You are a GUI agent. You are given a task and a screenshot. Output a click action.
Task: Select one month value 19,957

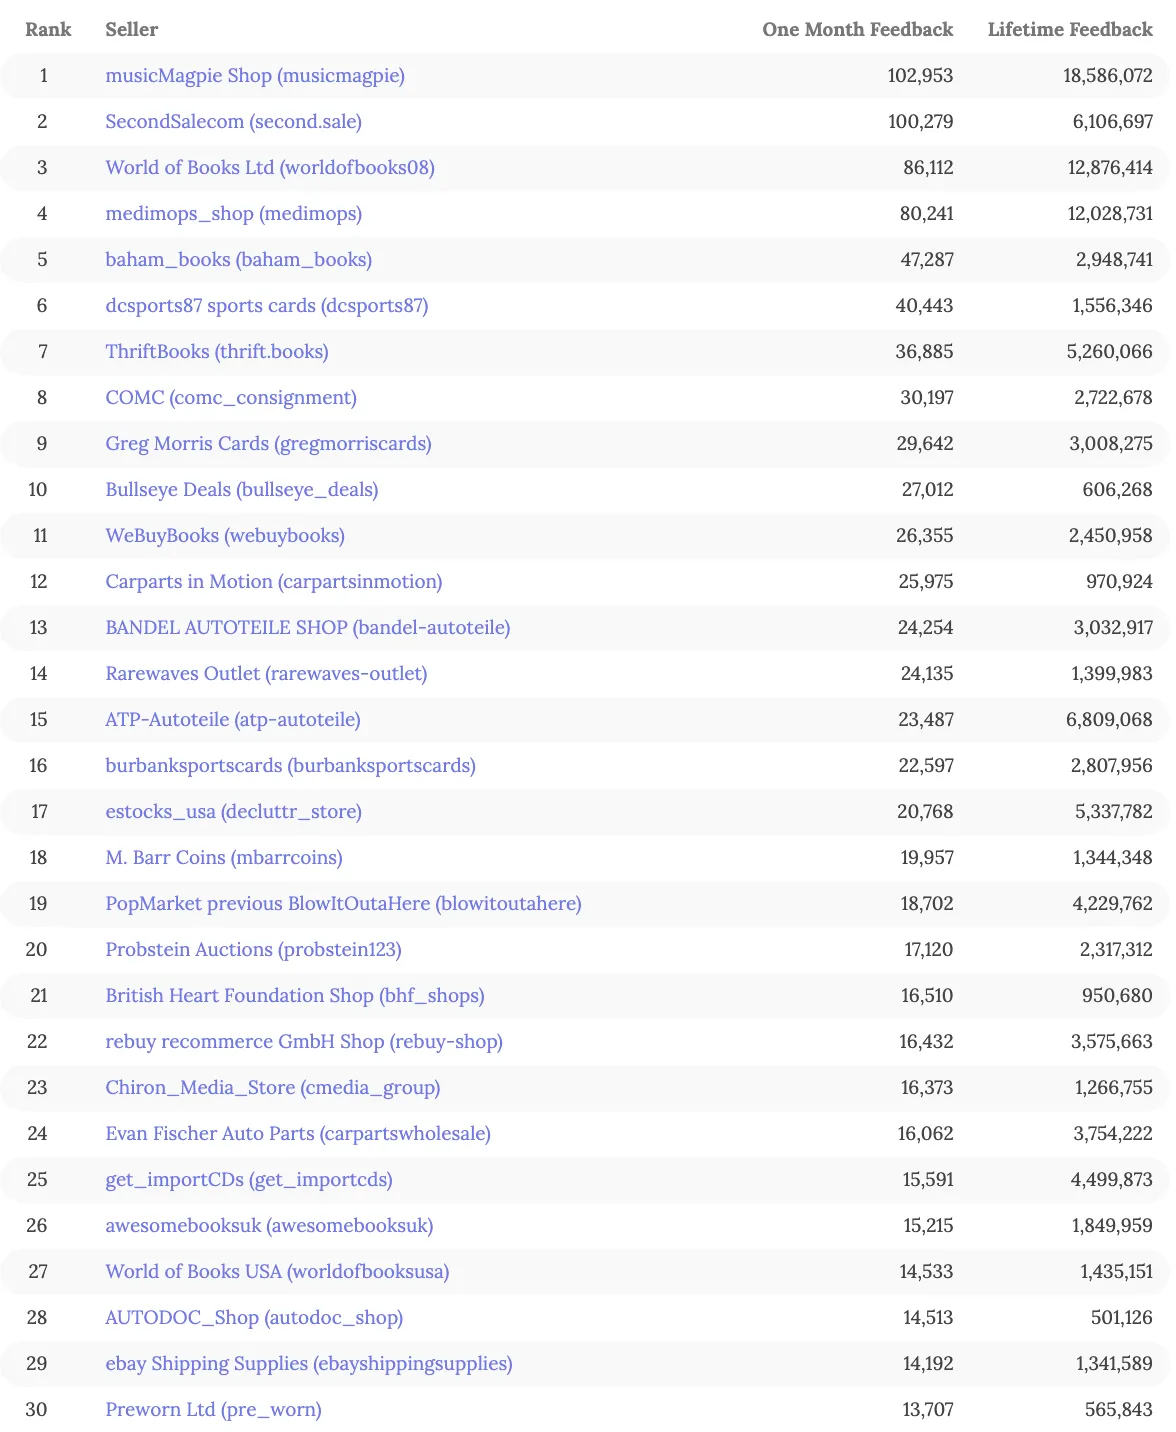pos(927,858)
